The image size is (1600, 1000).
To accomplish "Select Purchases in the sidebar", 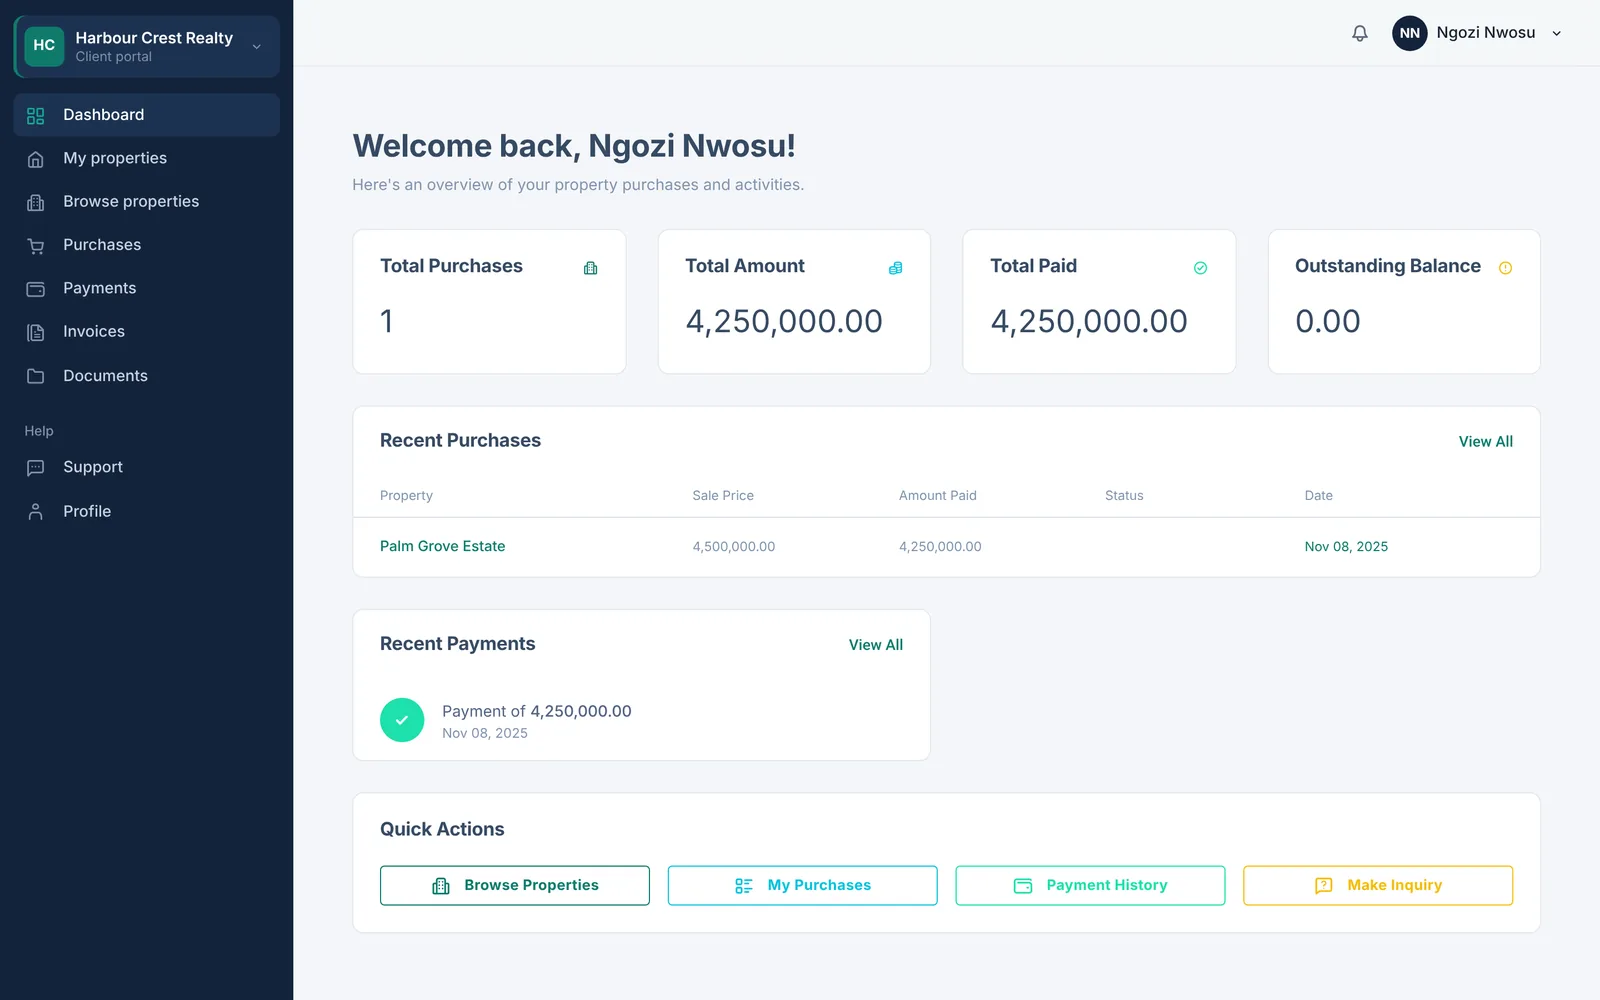I will pyautogui.click(x=147, y=245).
